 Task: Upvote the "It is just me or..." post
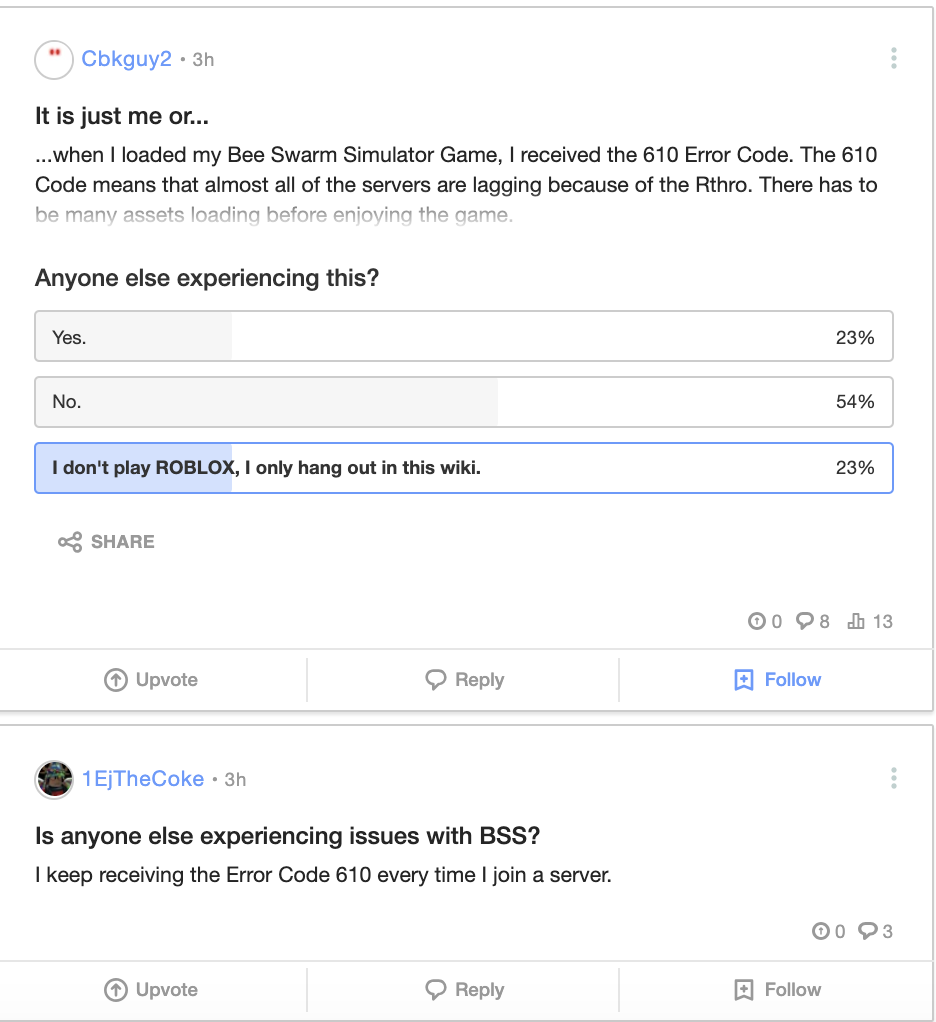click(152, 680)
